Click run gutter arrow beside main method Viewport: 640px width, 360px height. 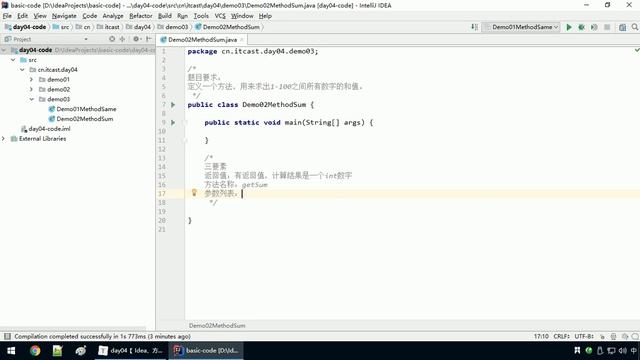pos(173,122)
